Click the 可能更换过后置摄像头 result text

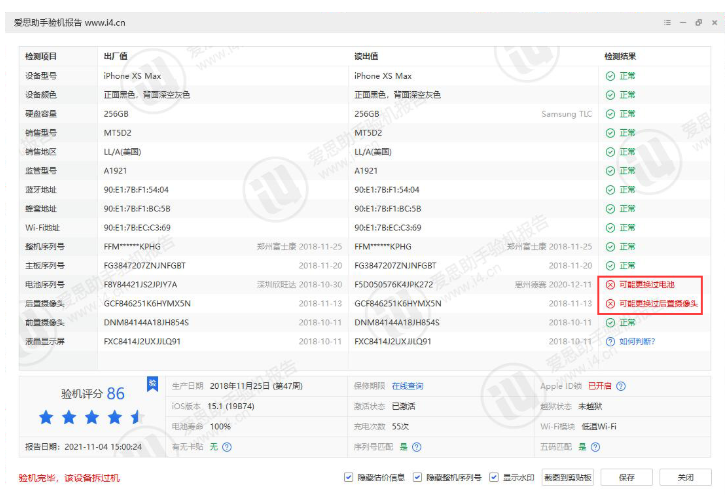point(658,304)
